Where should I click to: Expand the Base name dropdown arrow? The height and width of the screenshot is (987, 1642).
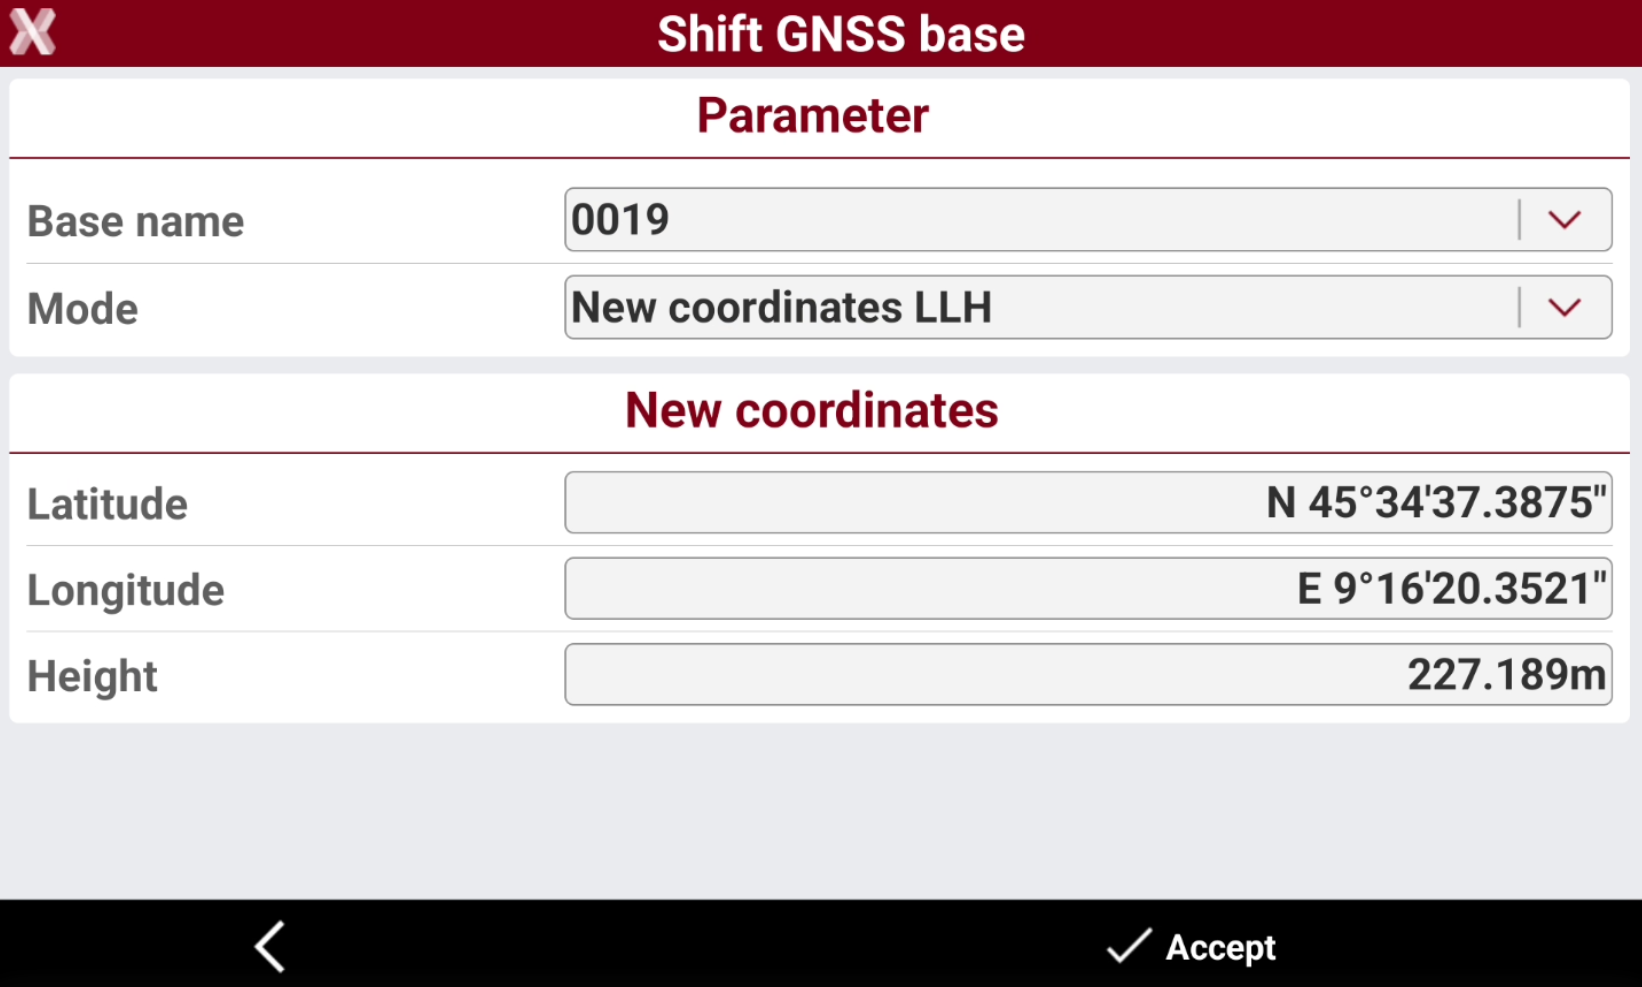pos(1564,219)
